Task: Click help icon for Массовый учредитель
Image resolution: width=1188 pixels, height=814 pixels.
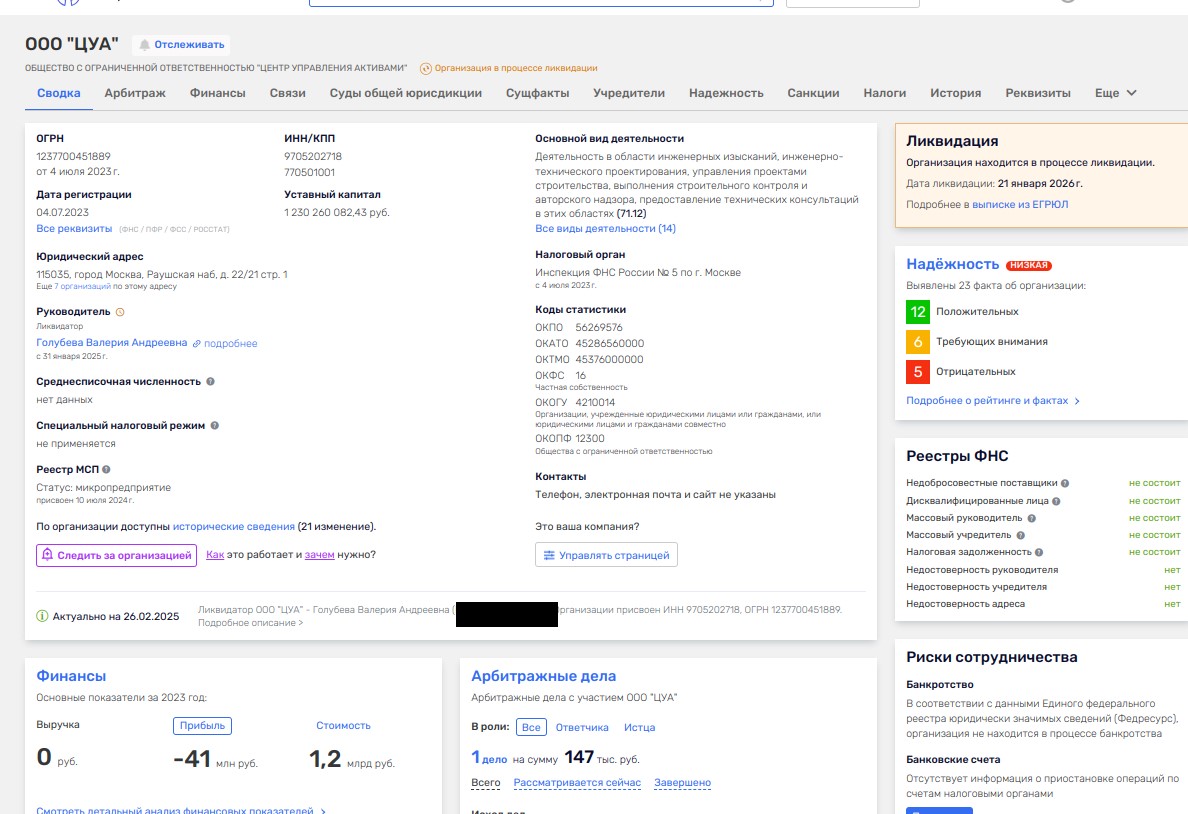Action: pyautogui.click(x=1021, y=535)
